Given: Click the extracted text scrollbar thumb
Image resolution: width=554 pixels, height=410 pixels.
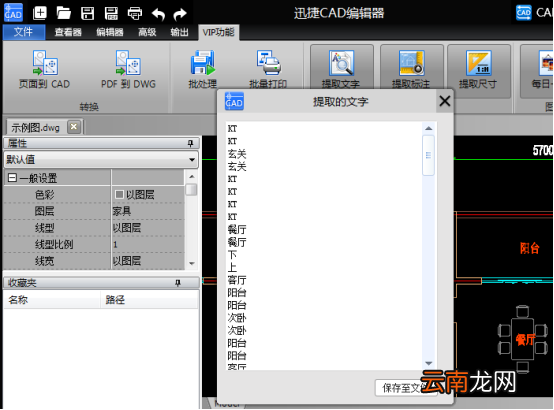Looking at the screenshot, I should click(429, 155).
